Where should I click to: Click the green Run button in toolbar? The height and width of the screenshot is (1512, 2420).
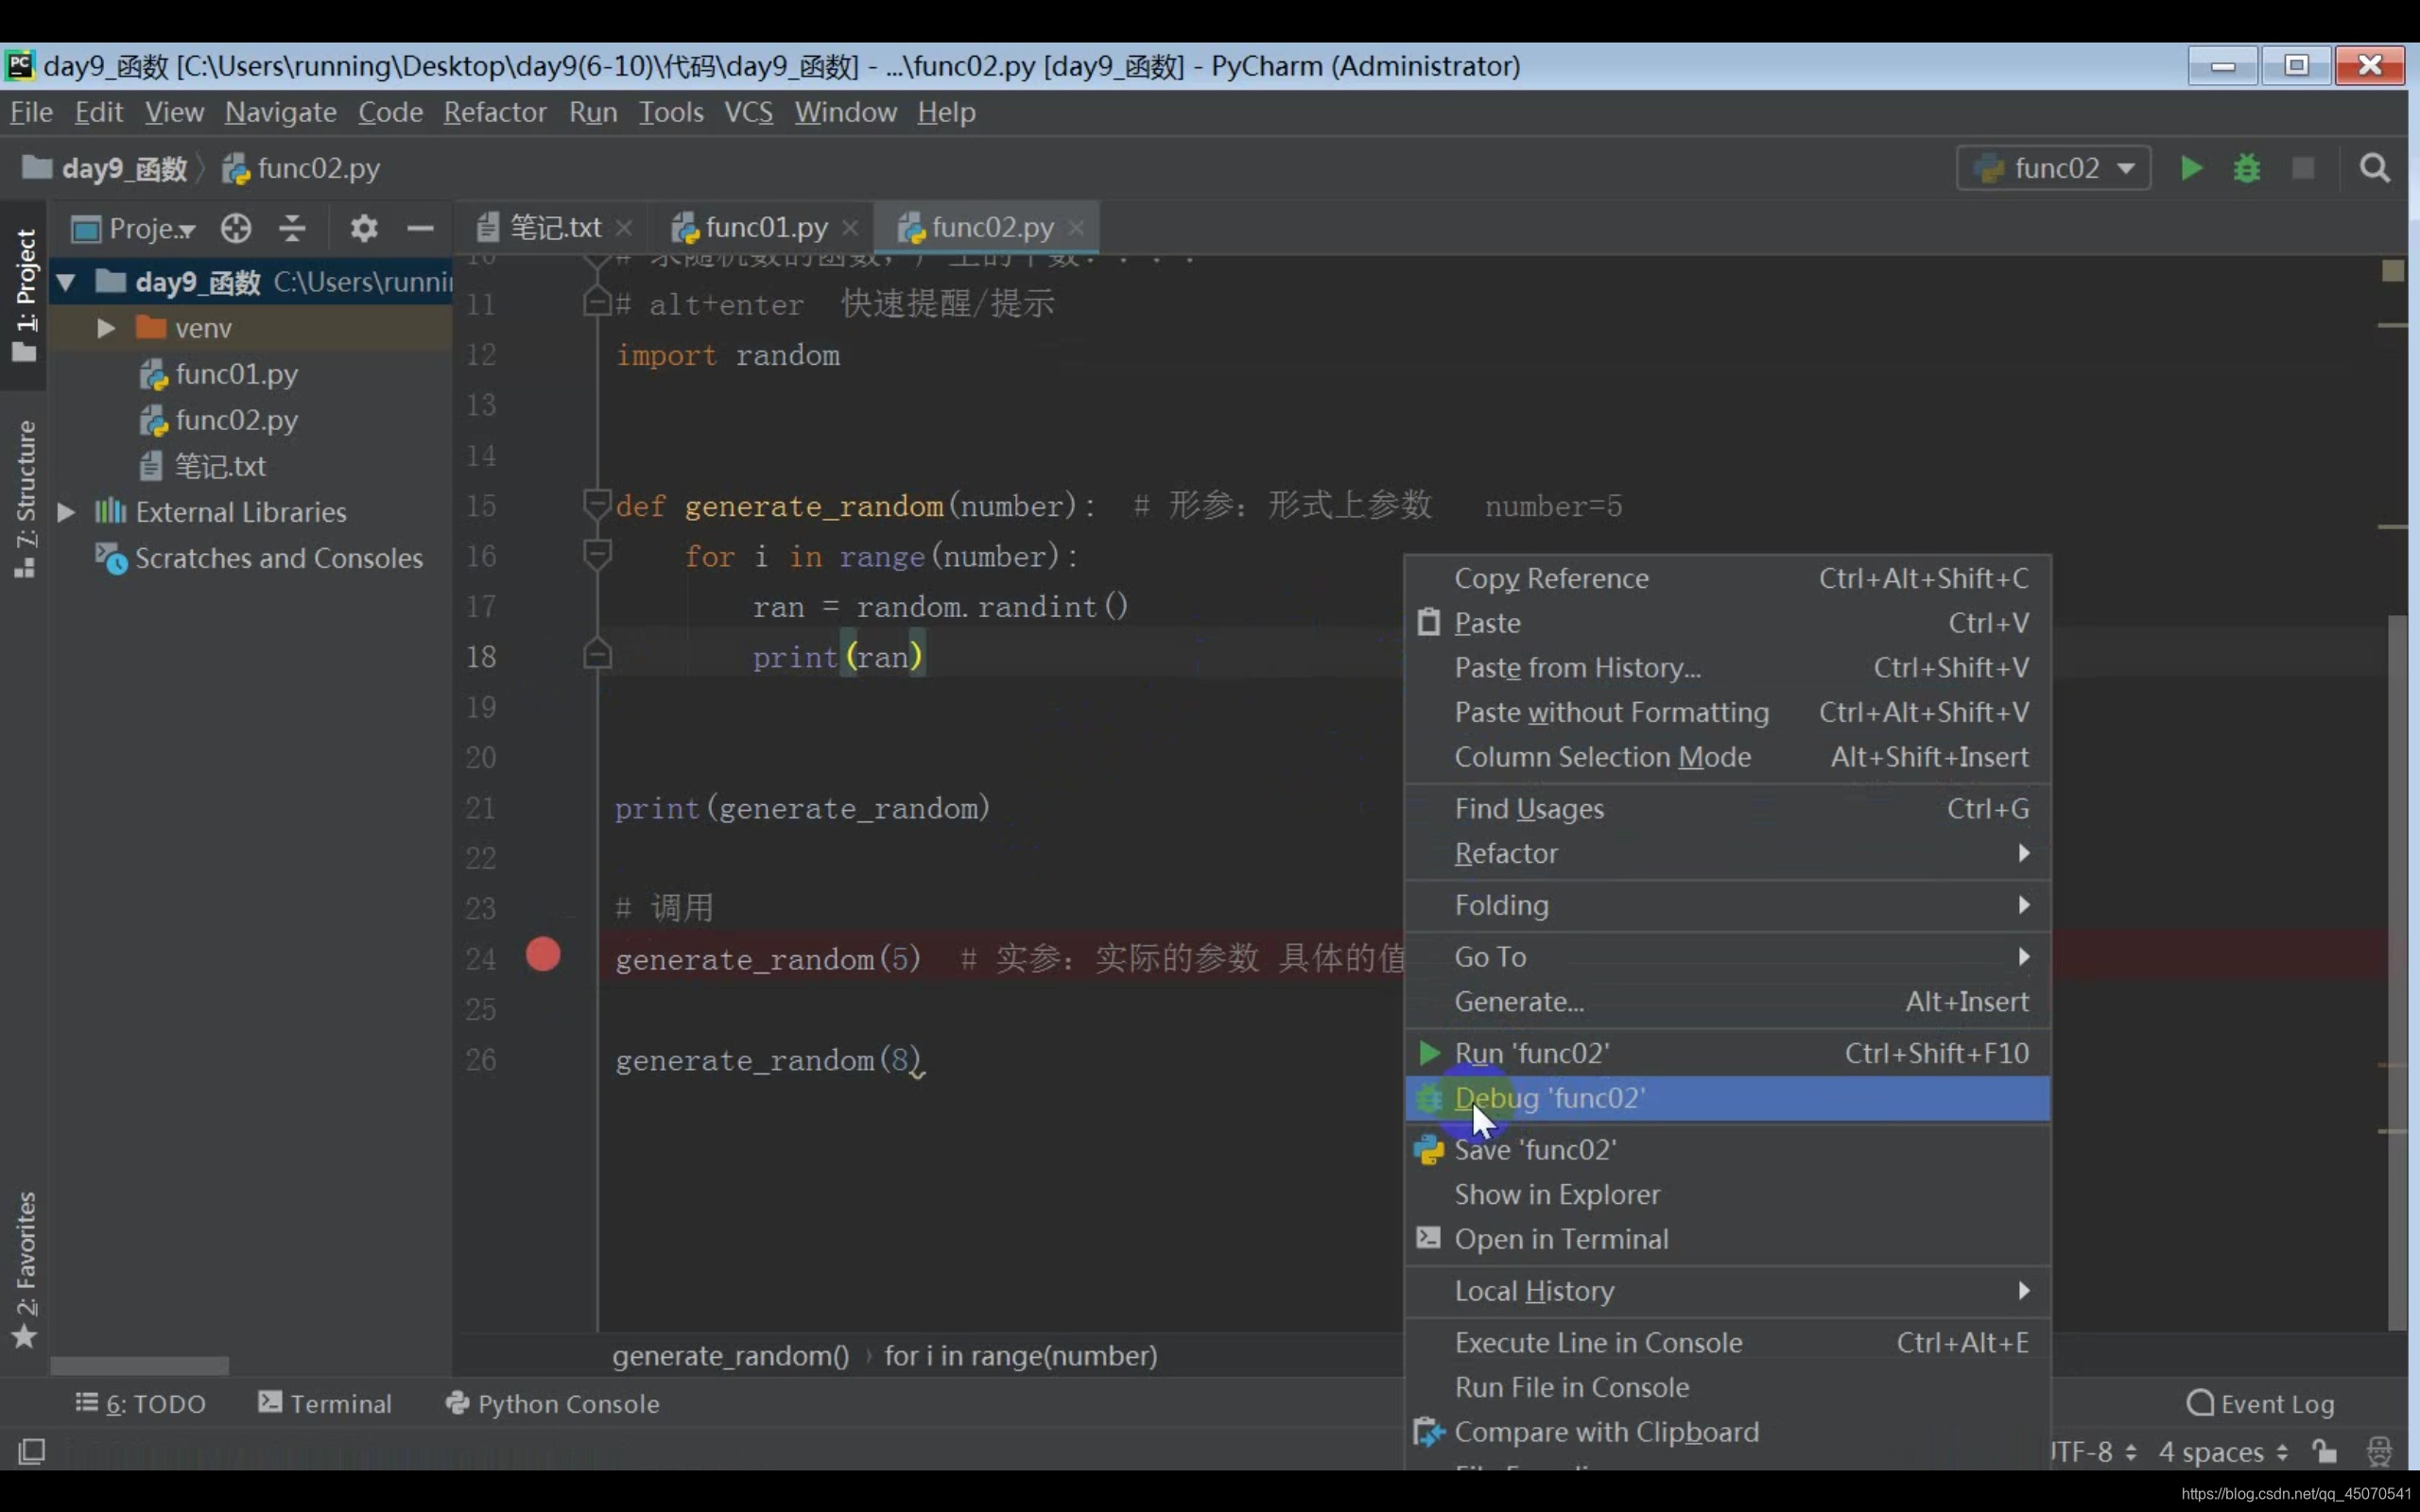point(2190,168)
